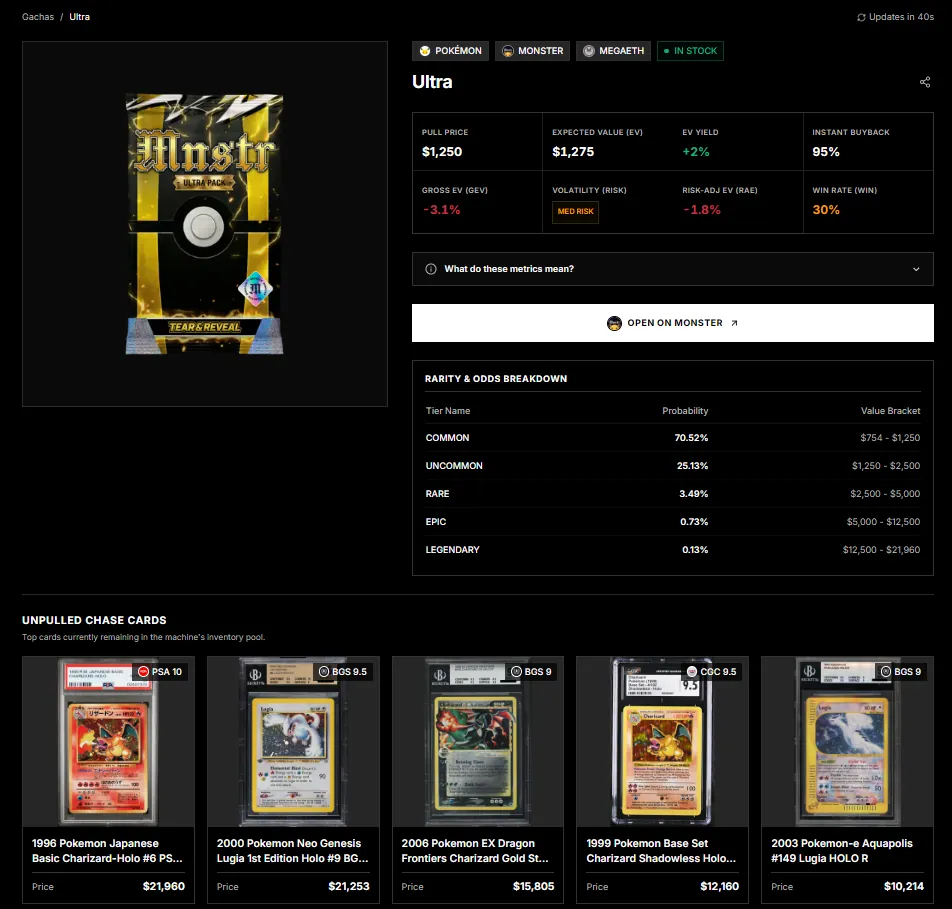The width and height of the screenshot is (952, 909).
Task: Click the Win Rate 30% value
Action: click(826, 210)
